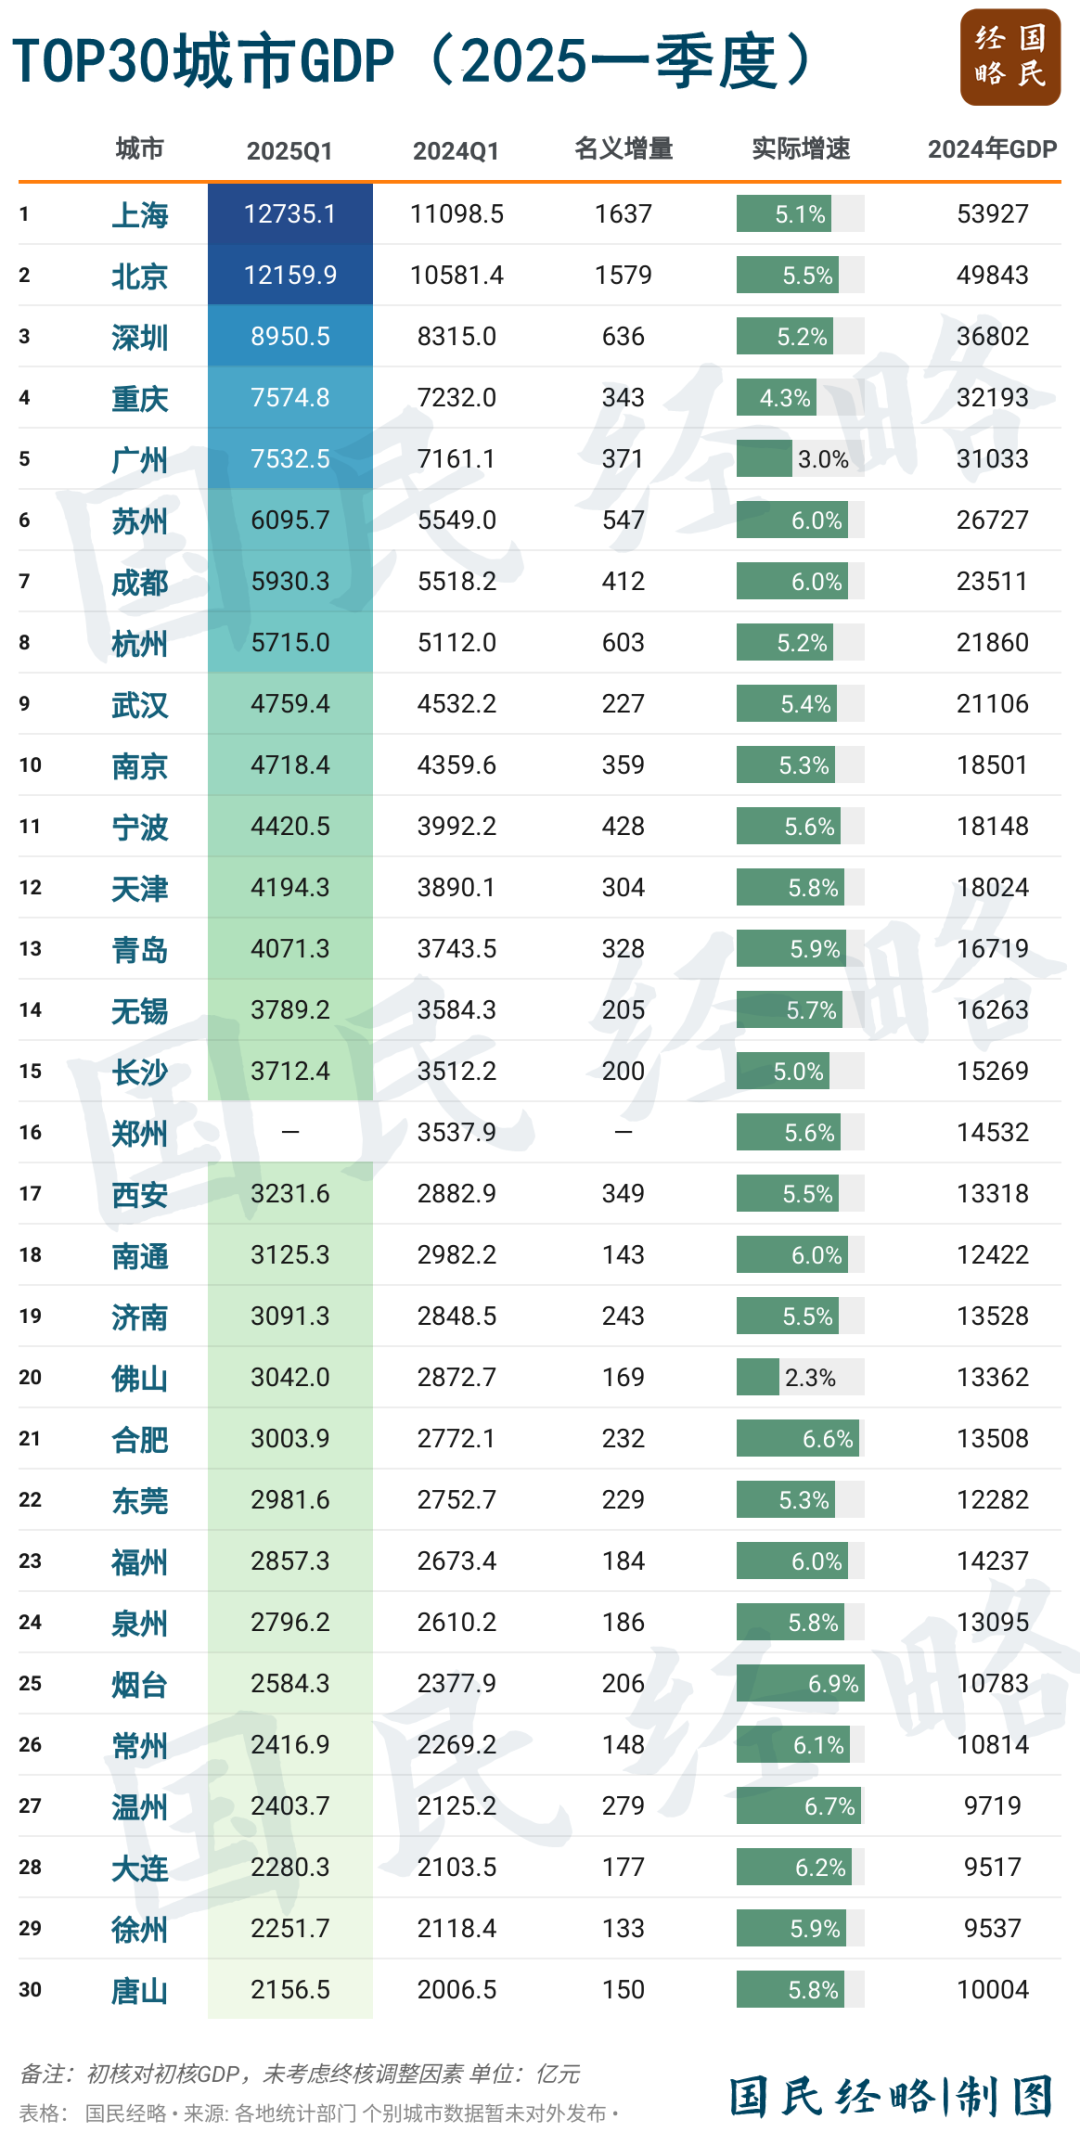
Task: Click 广州's 3.0% growth bar
Action: coord(765,459)
